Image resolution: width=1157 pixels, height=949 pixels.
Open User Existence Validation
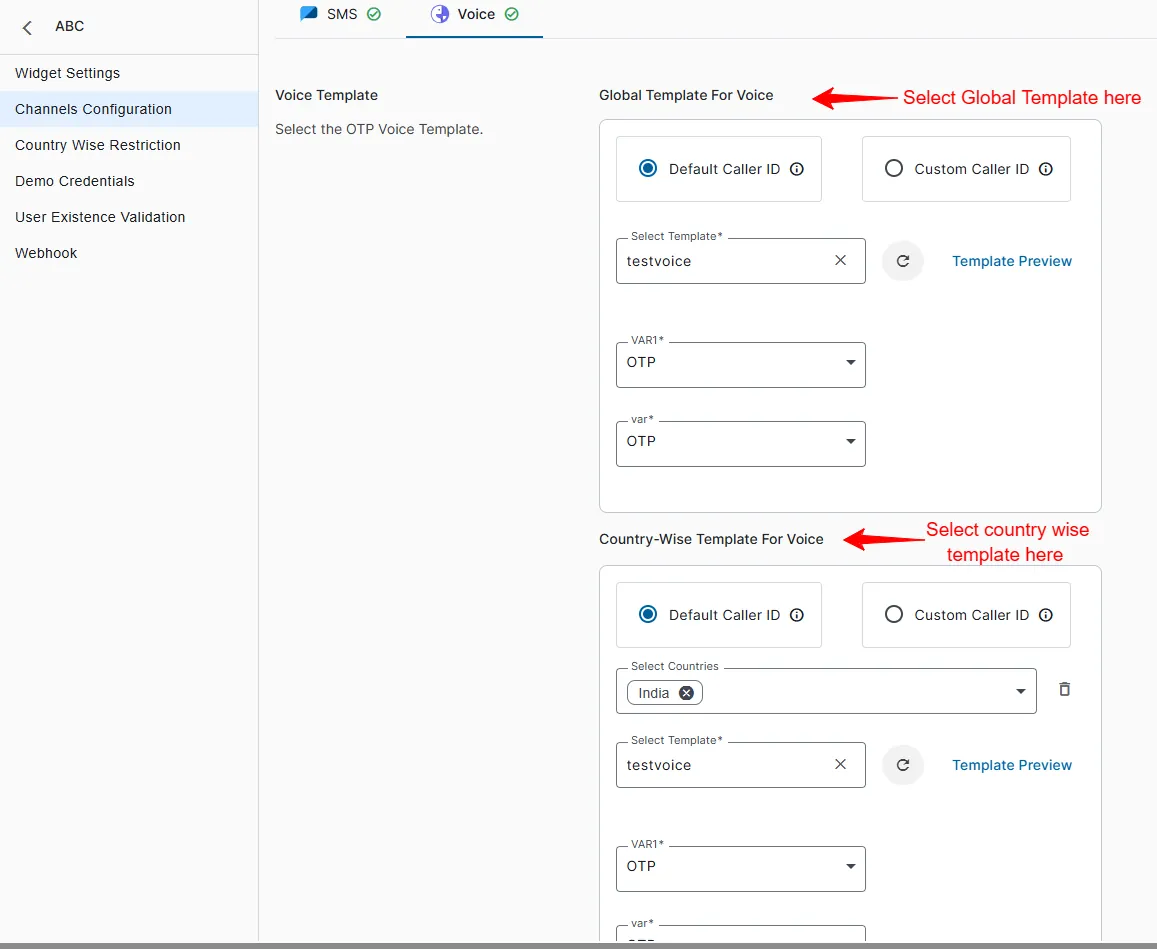(x=129, y=218)
